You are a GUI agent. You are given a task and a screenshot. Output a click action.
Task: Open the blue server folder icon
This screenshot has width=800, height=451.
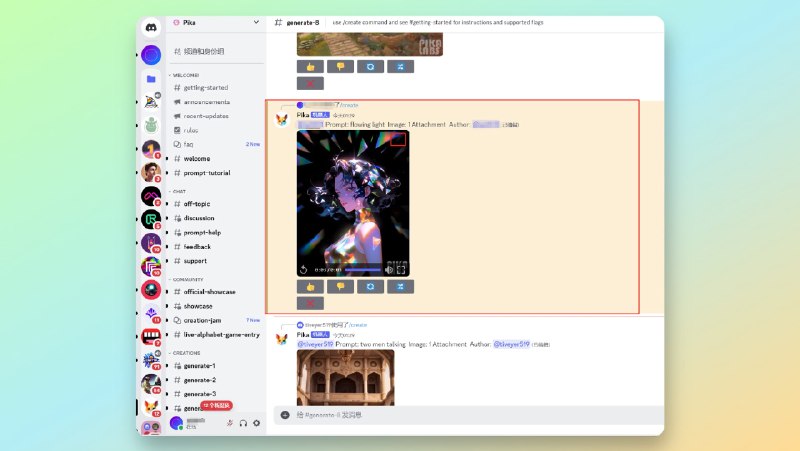pyautogui.click(x=151, y=79)
